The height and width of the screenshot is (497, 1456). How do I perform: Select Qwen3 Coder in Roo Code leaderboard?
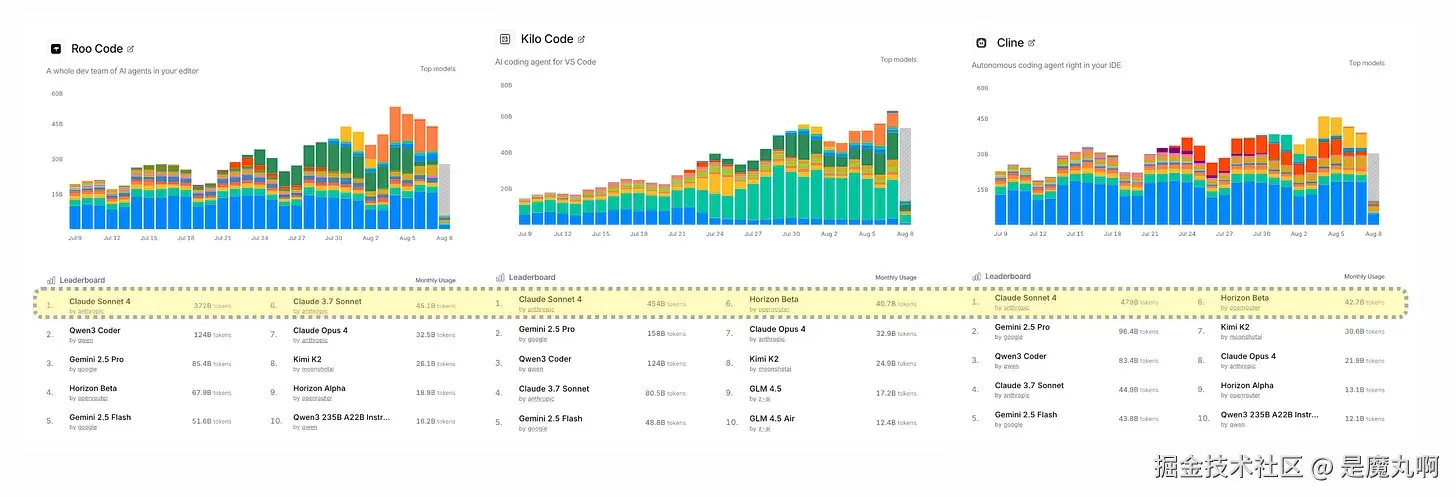click(x=95, y=331)
